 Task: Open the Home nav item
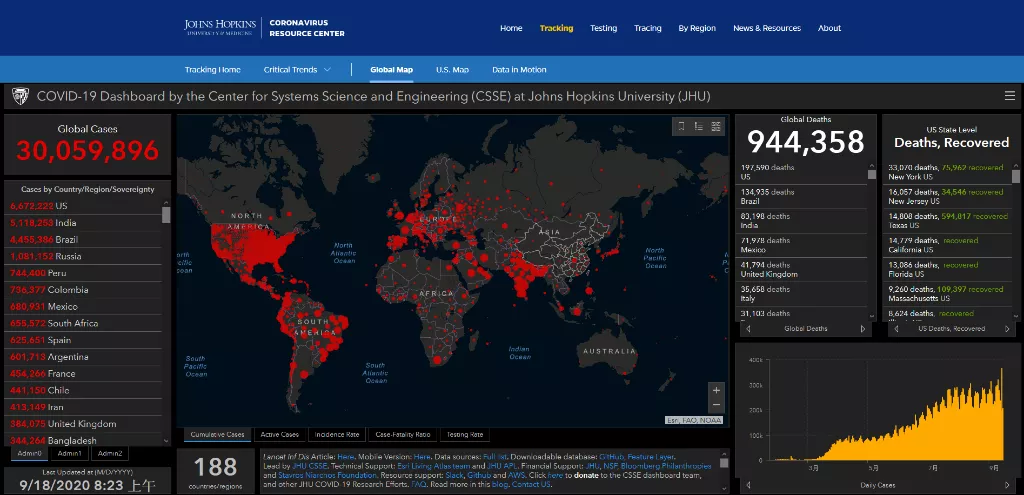pos(511,28)
